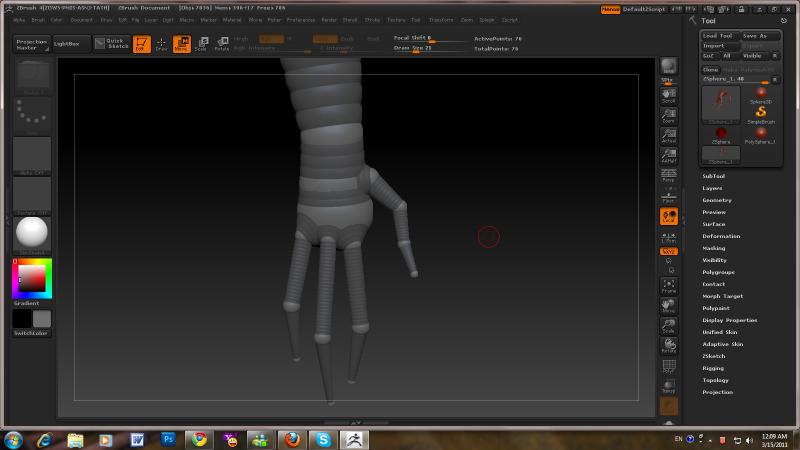
Task: Click the Frame mesh icon
Action: coord(668,286)
